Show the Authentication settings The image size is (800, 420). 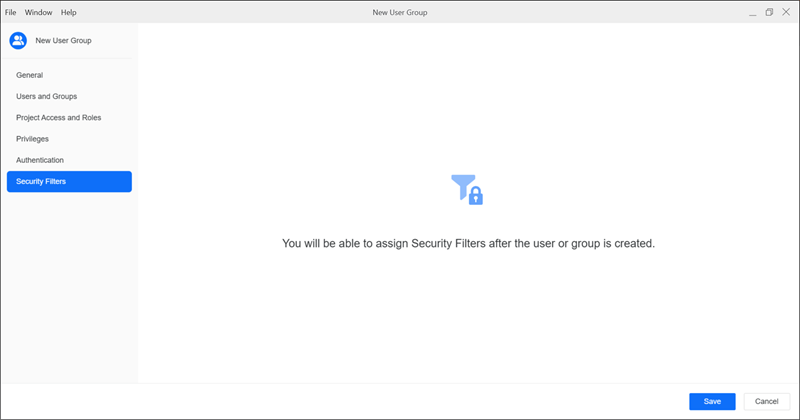[40, 160]
